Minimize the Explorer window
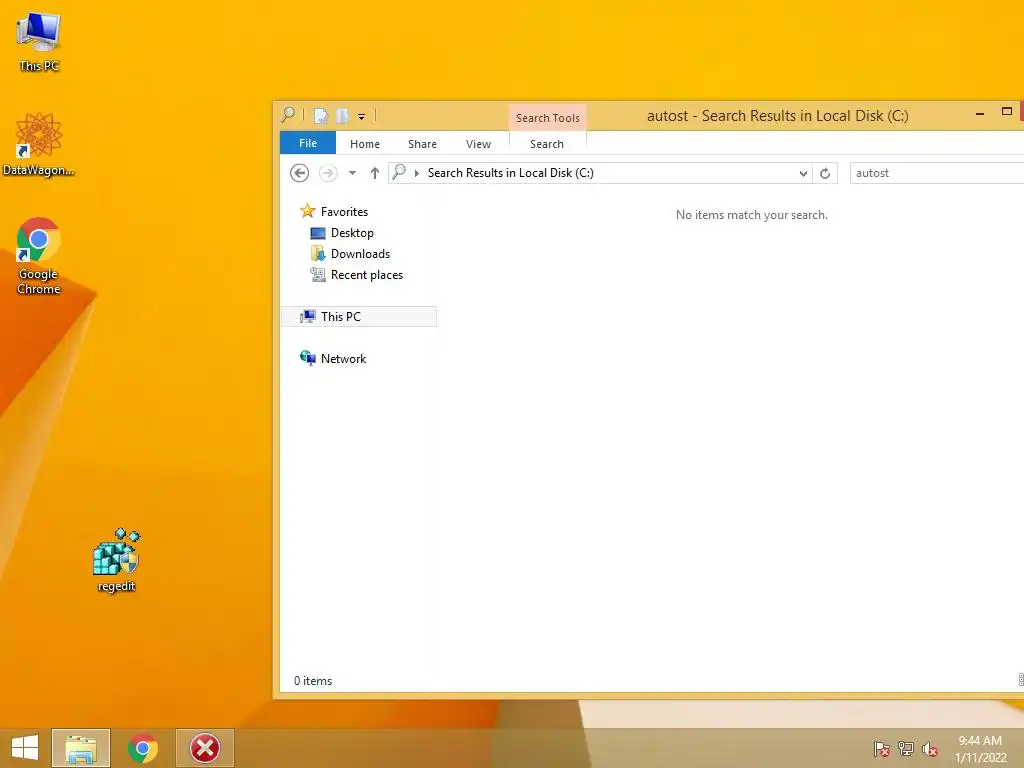Viewport: 1024px width, 768px height. pyautogui.click(x=980, y=114)
